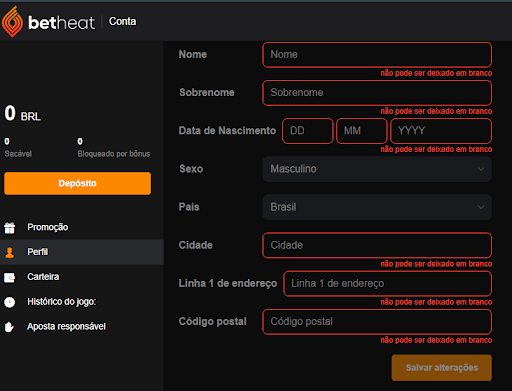This screenshot has height=391, width=512.
Task: Click the betheat flame logo
Action: tap(12, 22)
